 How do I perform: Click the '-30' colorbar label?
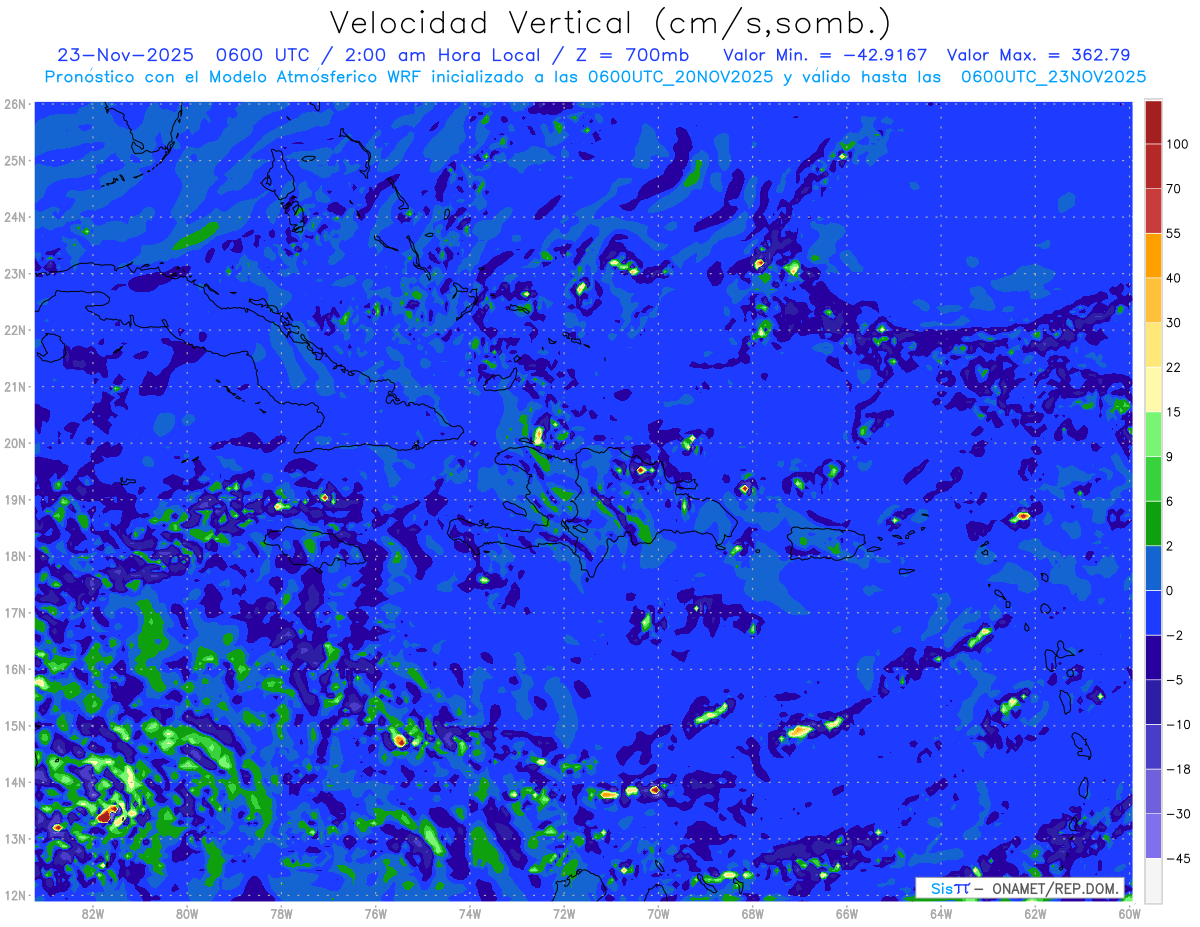pos(1177,814)
